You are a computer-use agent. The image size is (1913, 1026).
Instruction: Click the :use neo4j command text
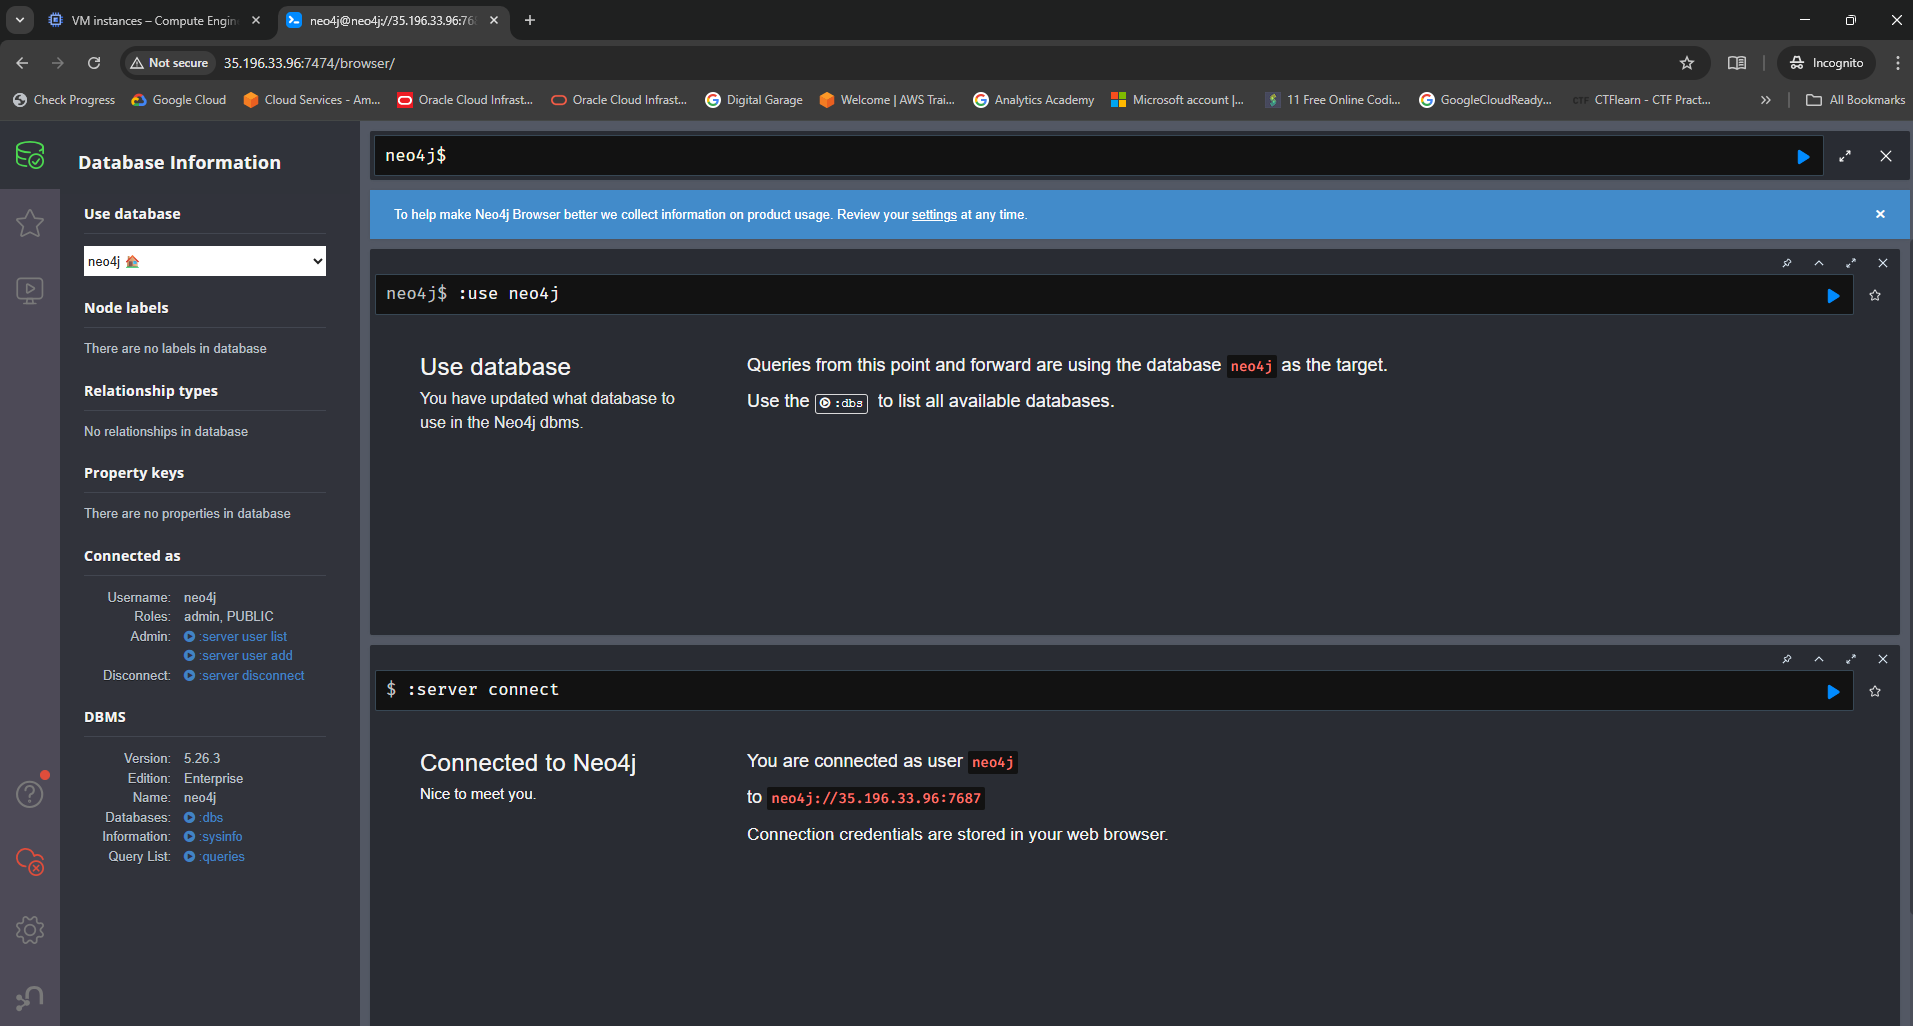(509, 294)
